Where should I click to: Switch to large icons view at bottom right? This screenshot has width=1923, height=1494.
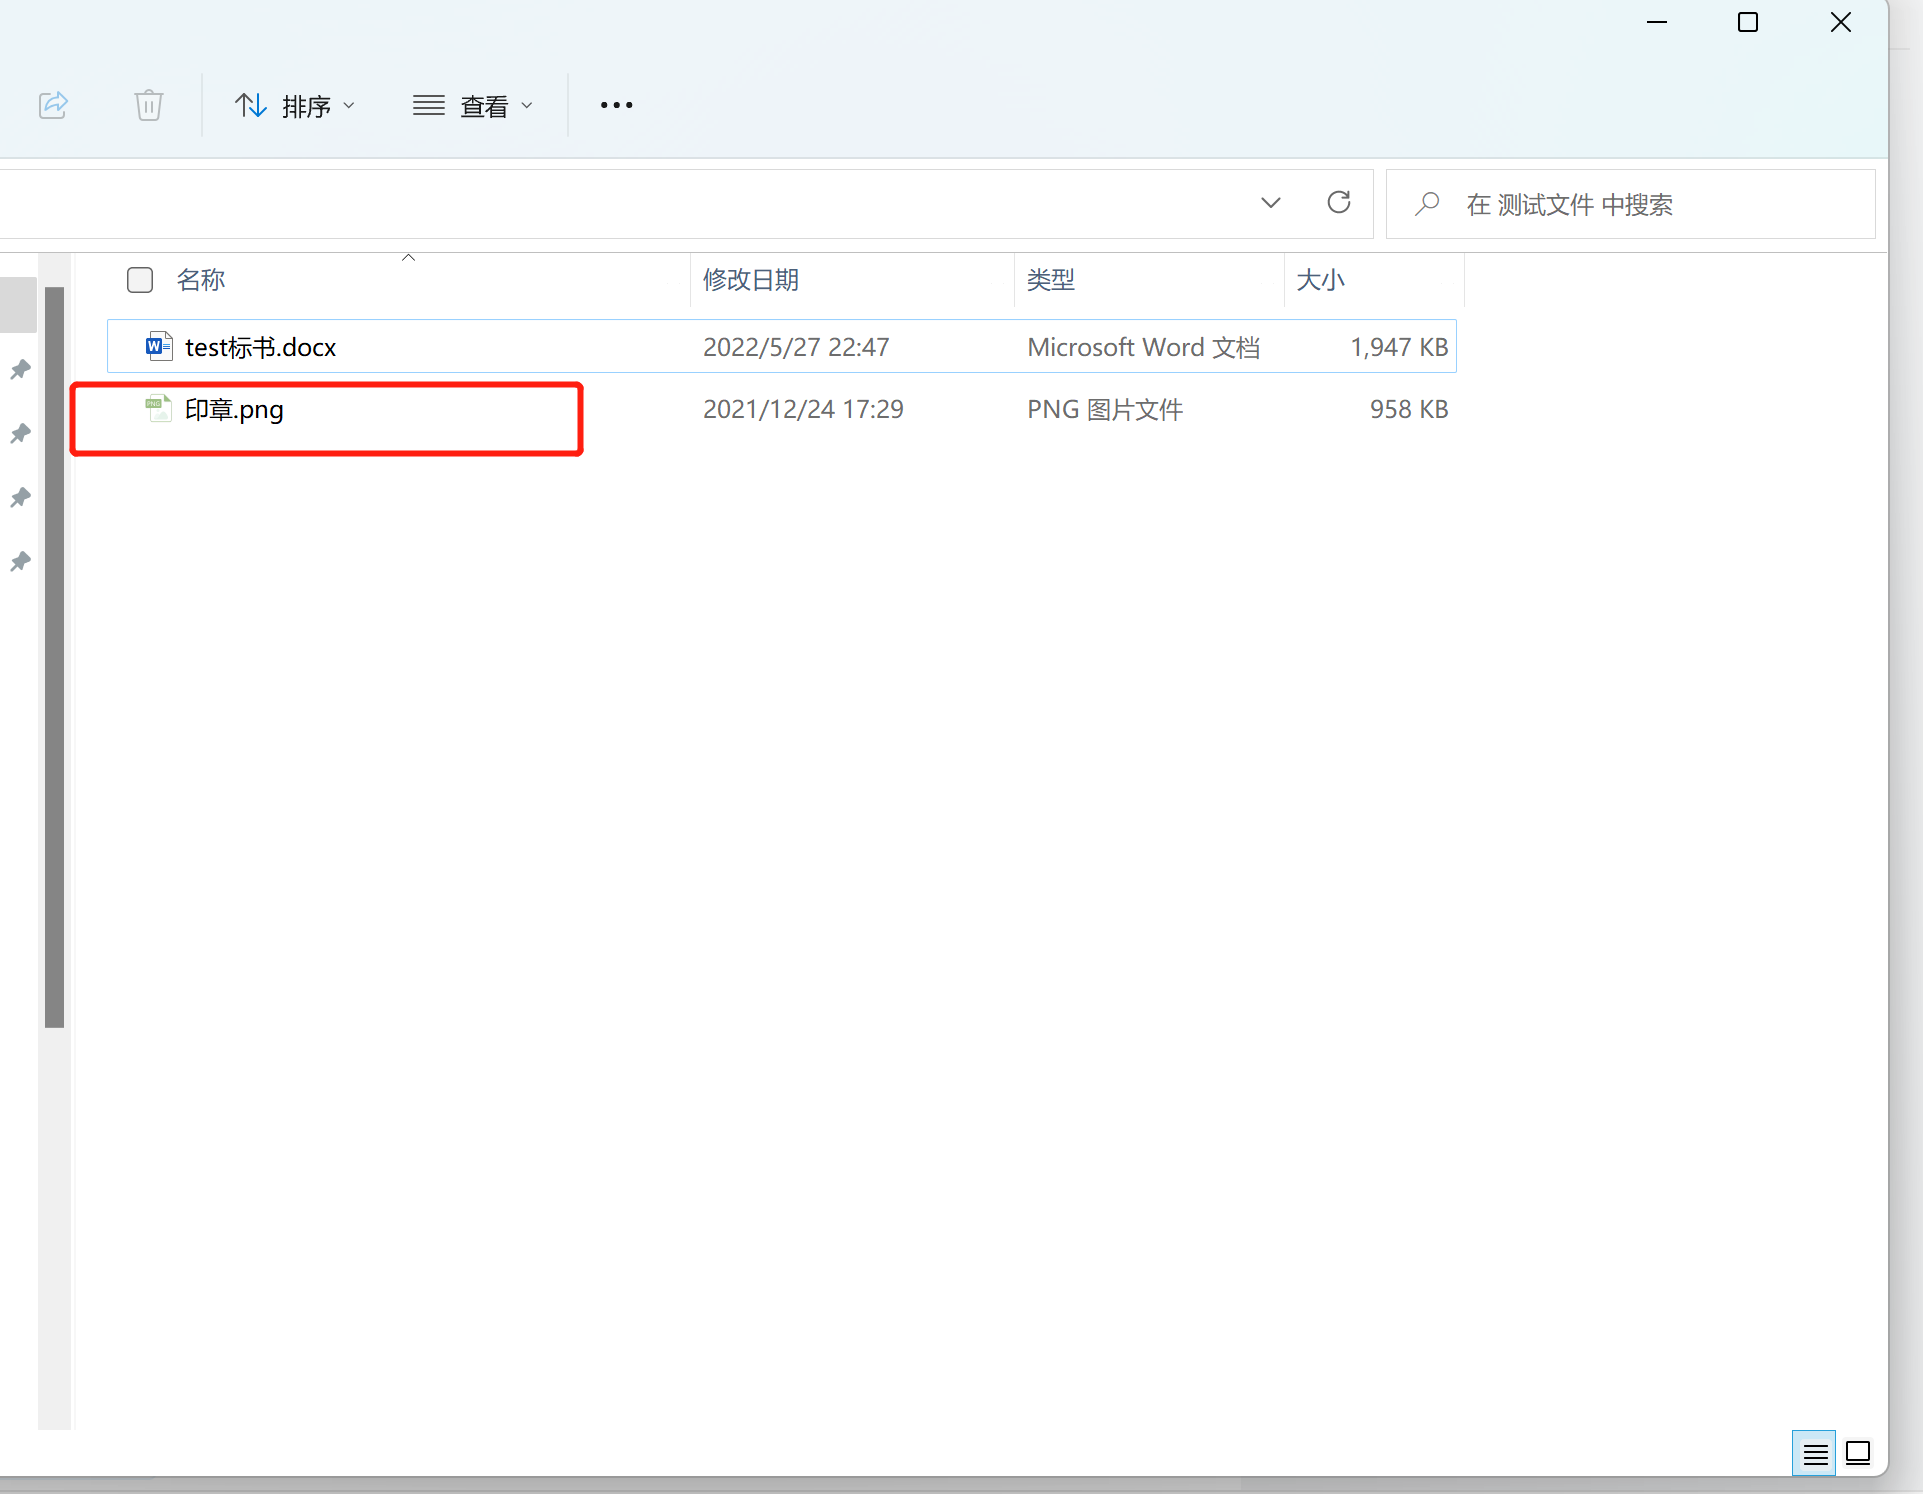1858,1453
